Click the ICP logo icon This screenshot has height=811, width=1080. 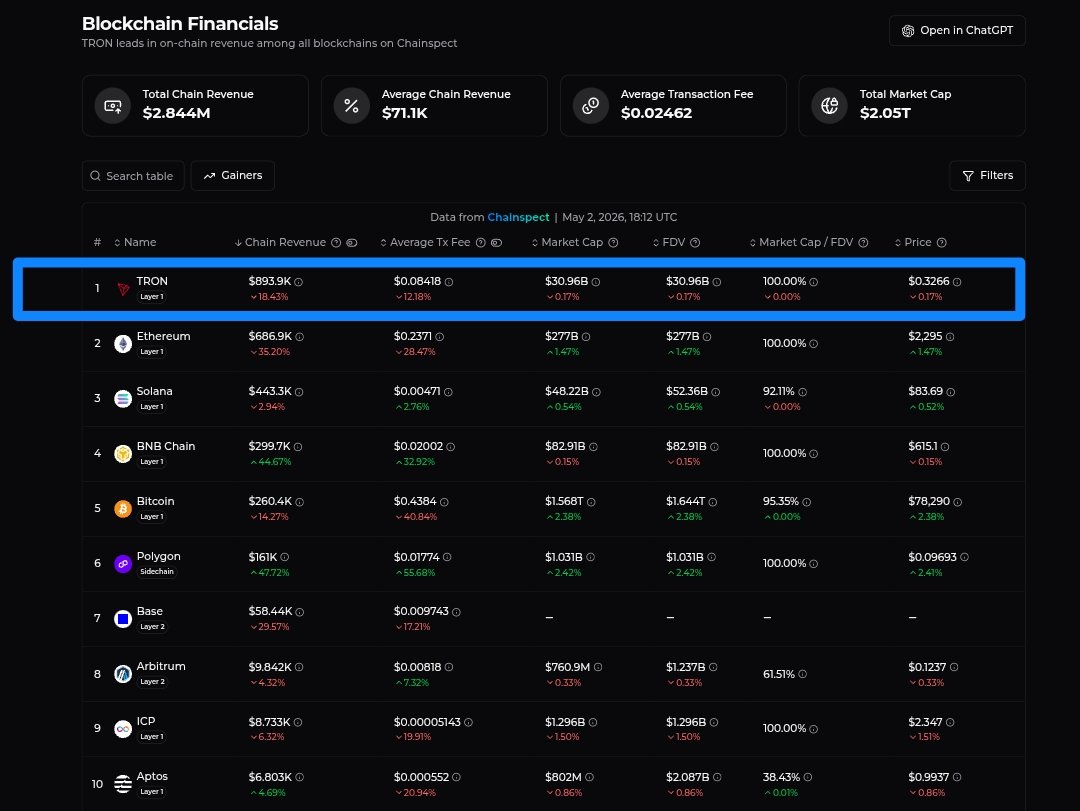click(123, 728)
